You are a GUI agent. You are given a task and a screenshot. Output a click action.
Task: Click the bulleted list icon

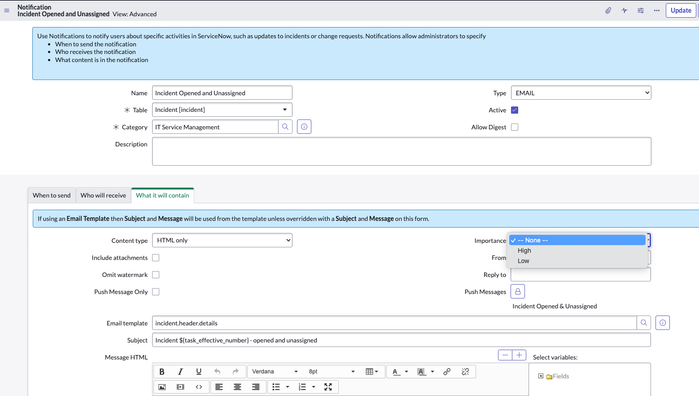point(276,387)
